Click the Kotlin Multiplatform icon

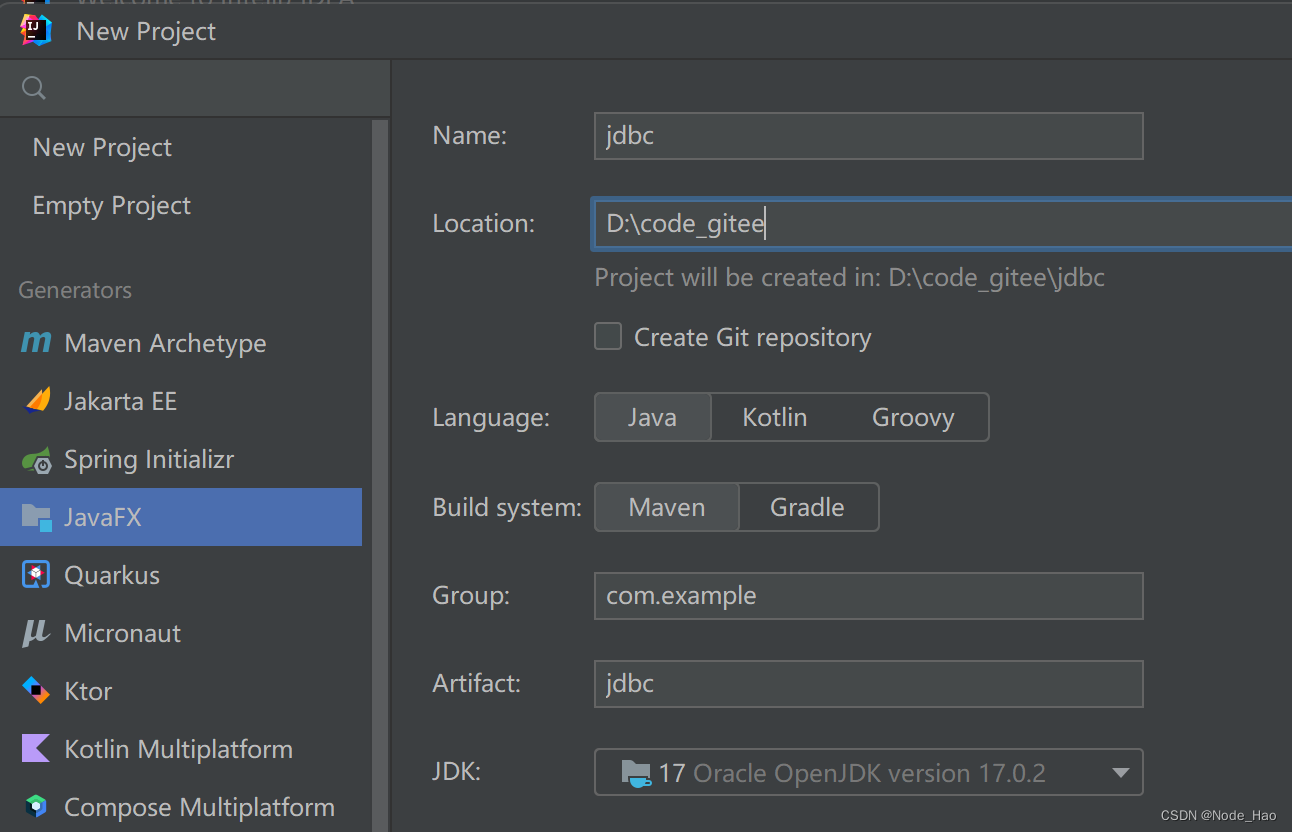point(36,749)
